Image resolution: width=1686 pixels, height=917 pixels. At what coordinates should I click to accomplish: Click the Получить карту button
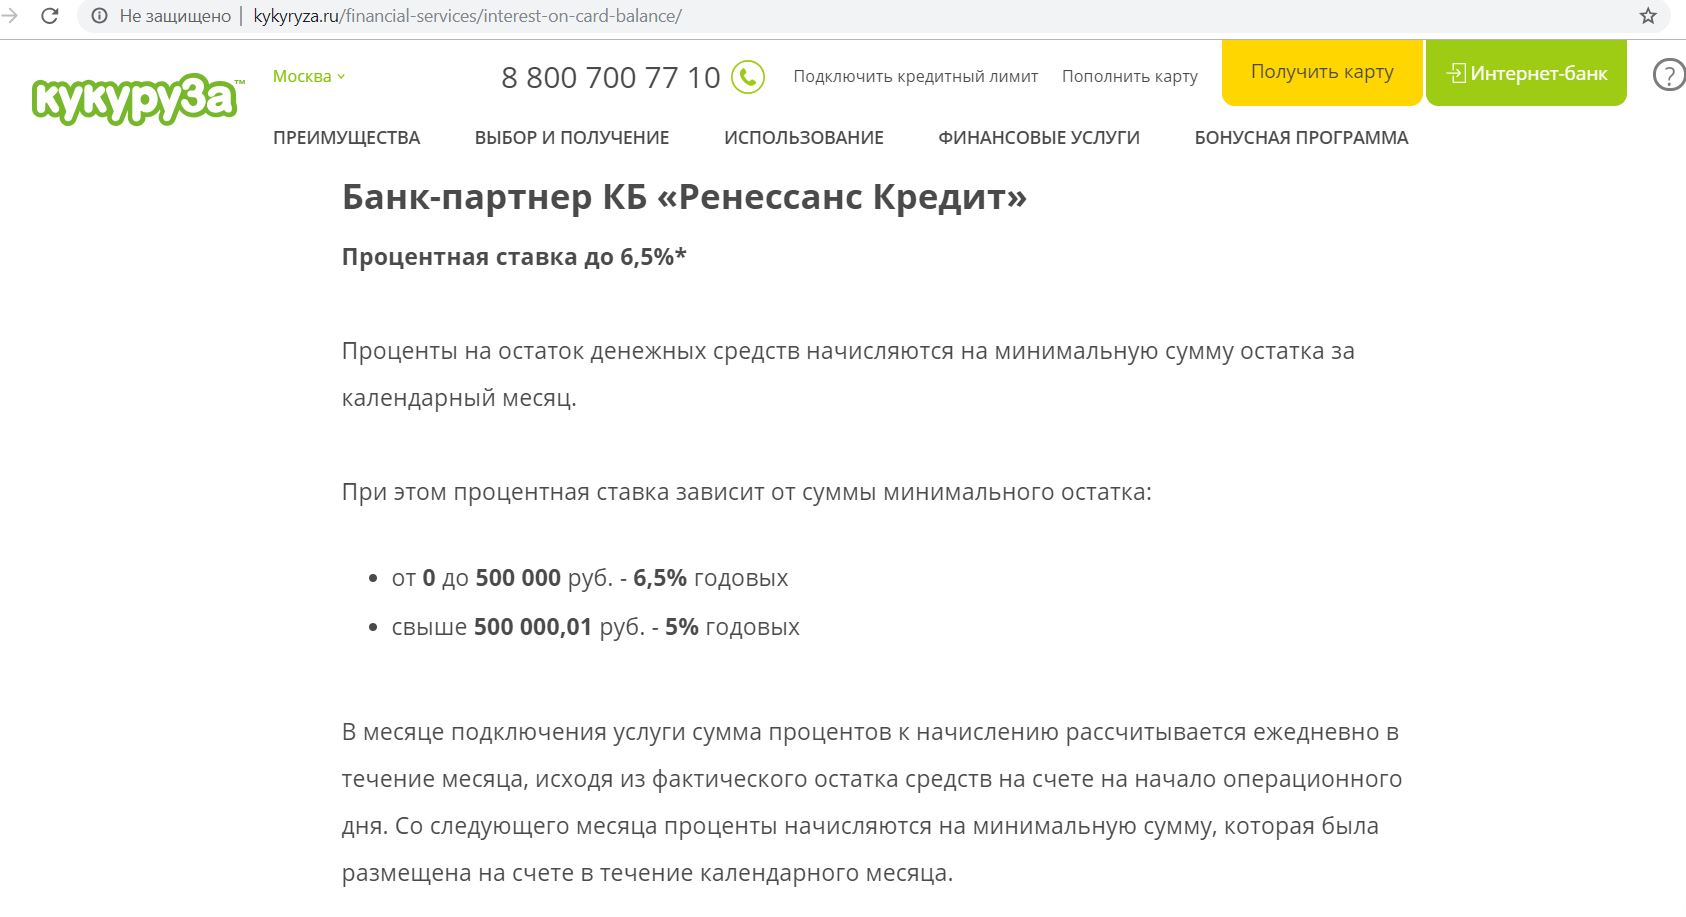coord(1322,72)
